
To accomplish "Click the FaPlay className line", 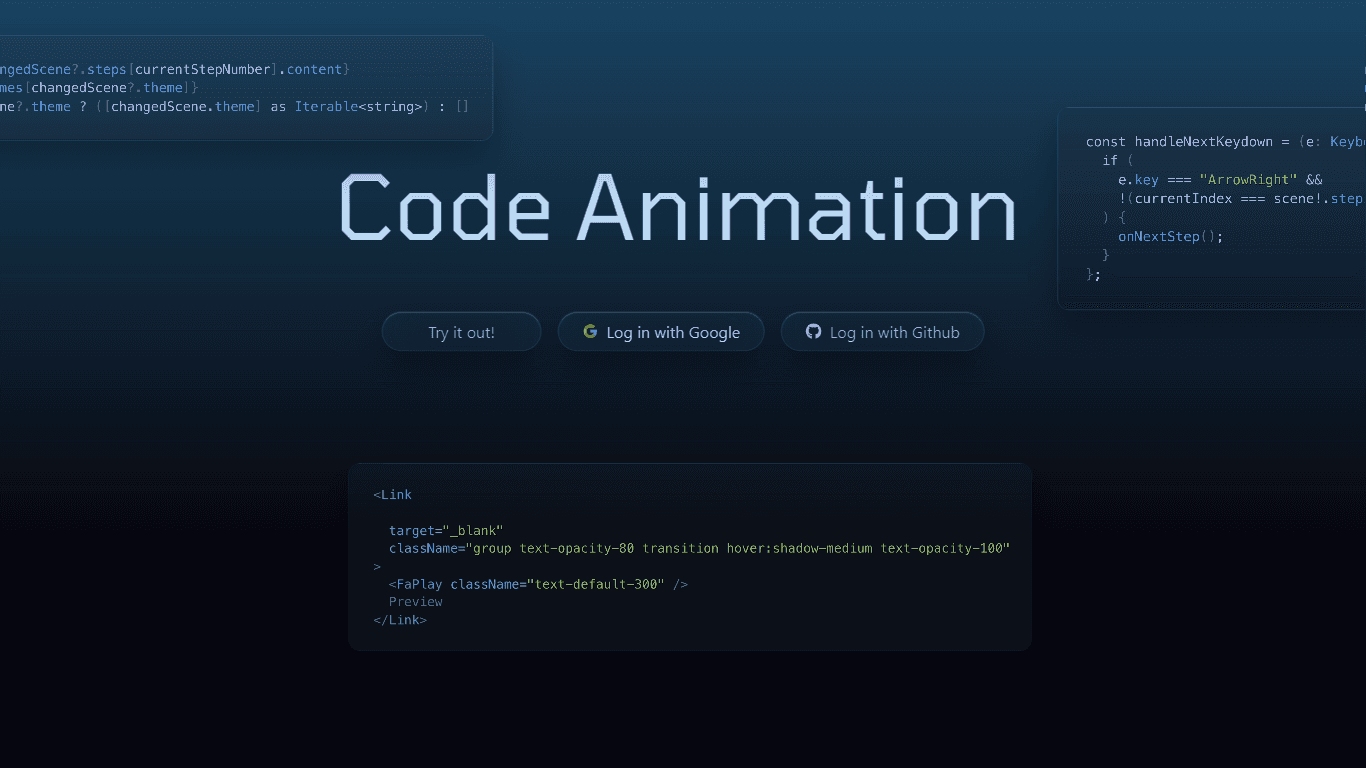I will click(538, 584).
